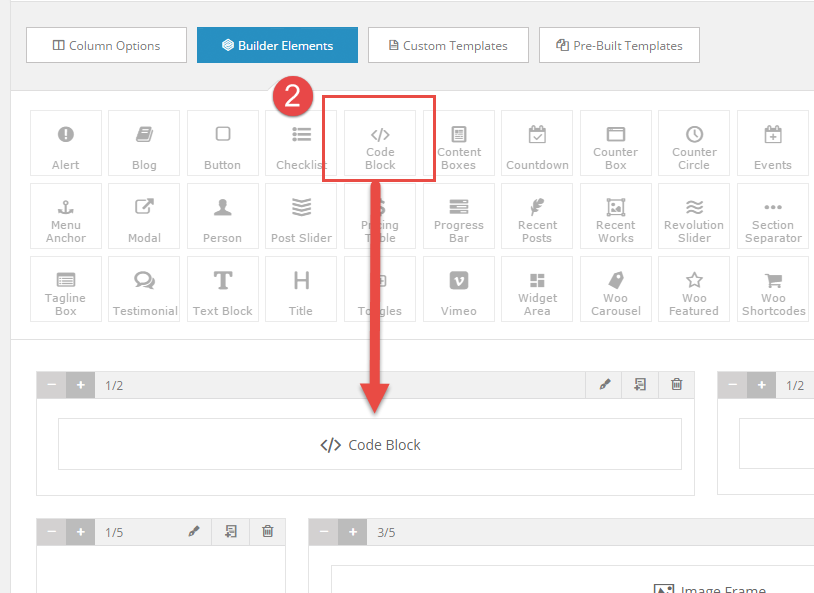Click the Builder Elements tab

(x=278, y=45)
